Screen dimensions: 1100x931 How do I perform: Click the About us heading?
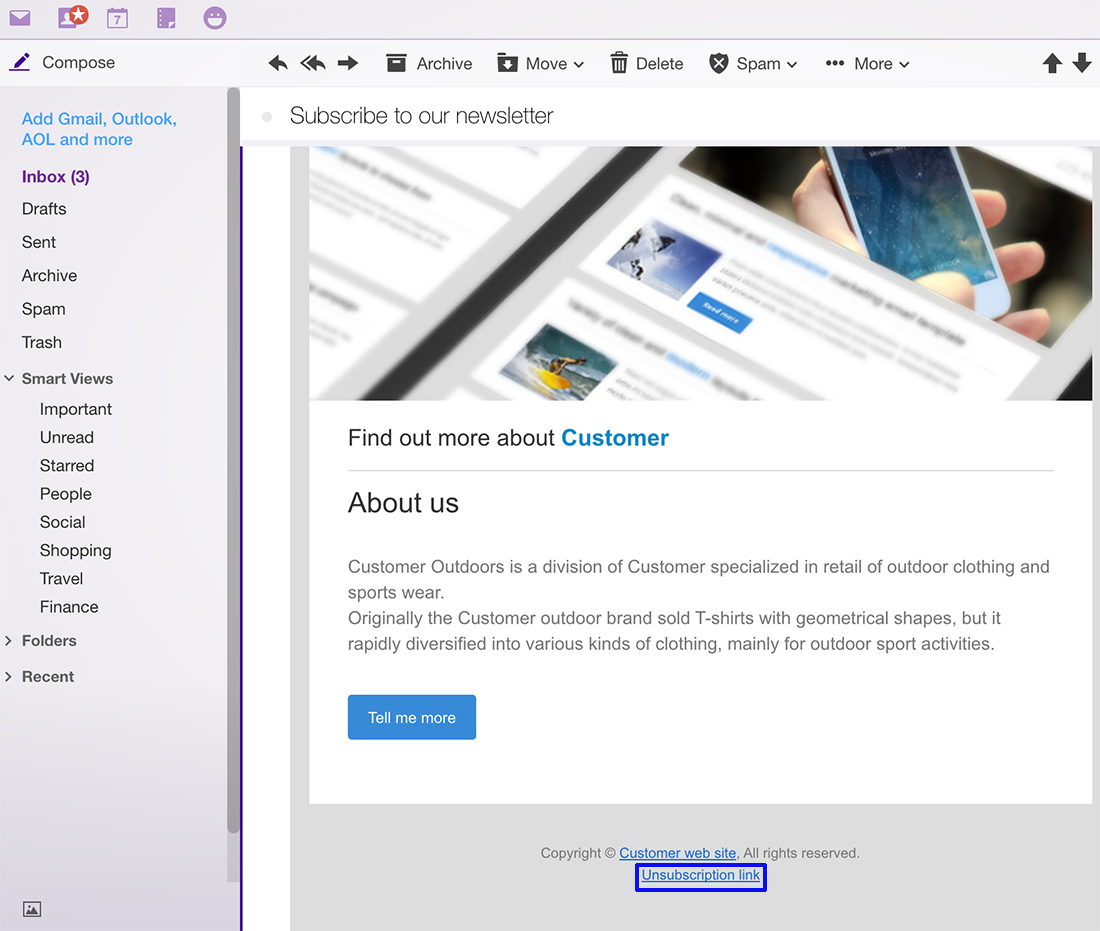click(x=403, y=503)
